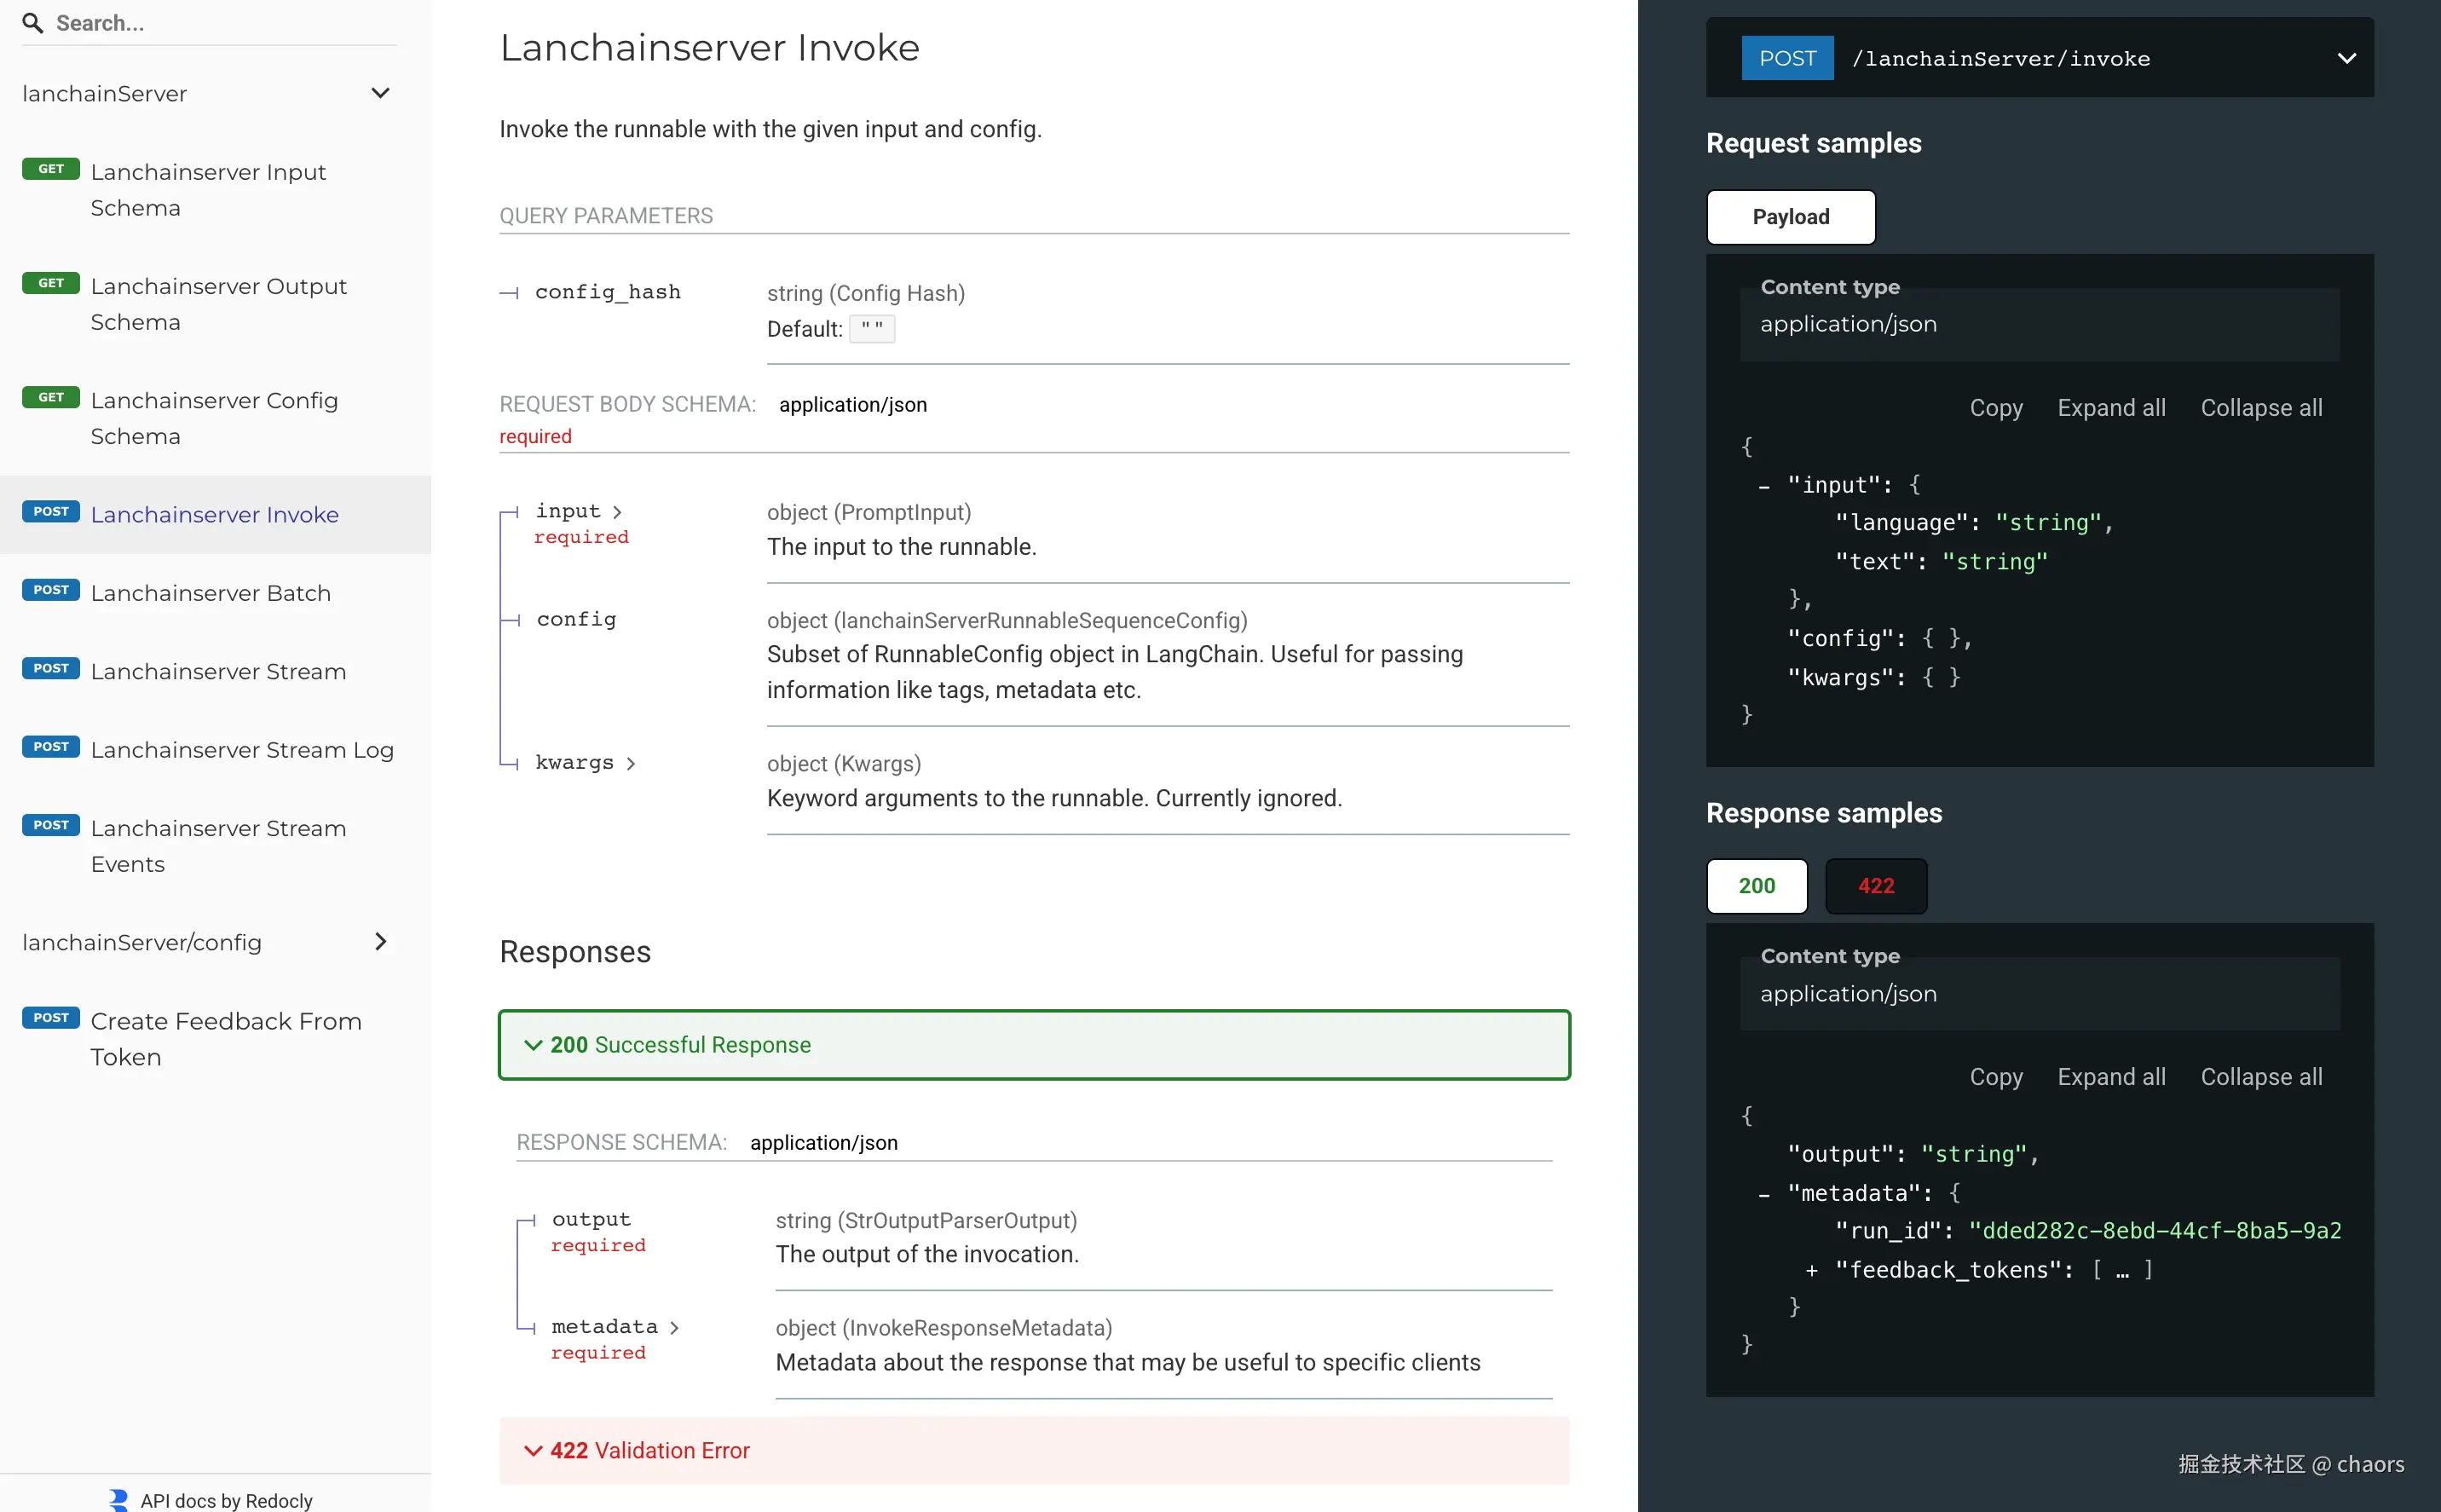This screenshot has height=1512, width=2441.
Task: Collapse the "input" JSON node minus icon
Action: [1764, 486]
